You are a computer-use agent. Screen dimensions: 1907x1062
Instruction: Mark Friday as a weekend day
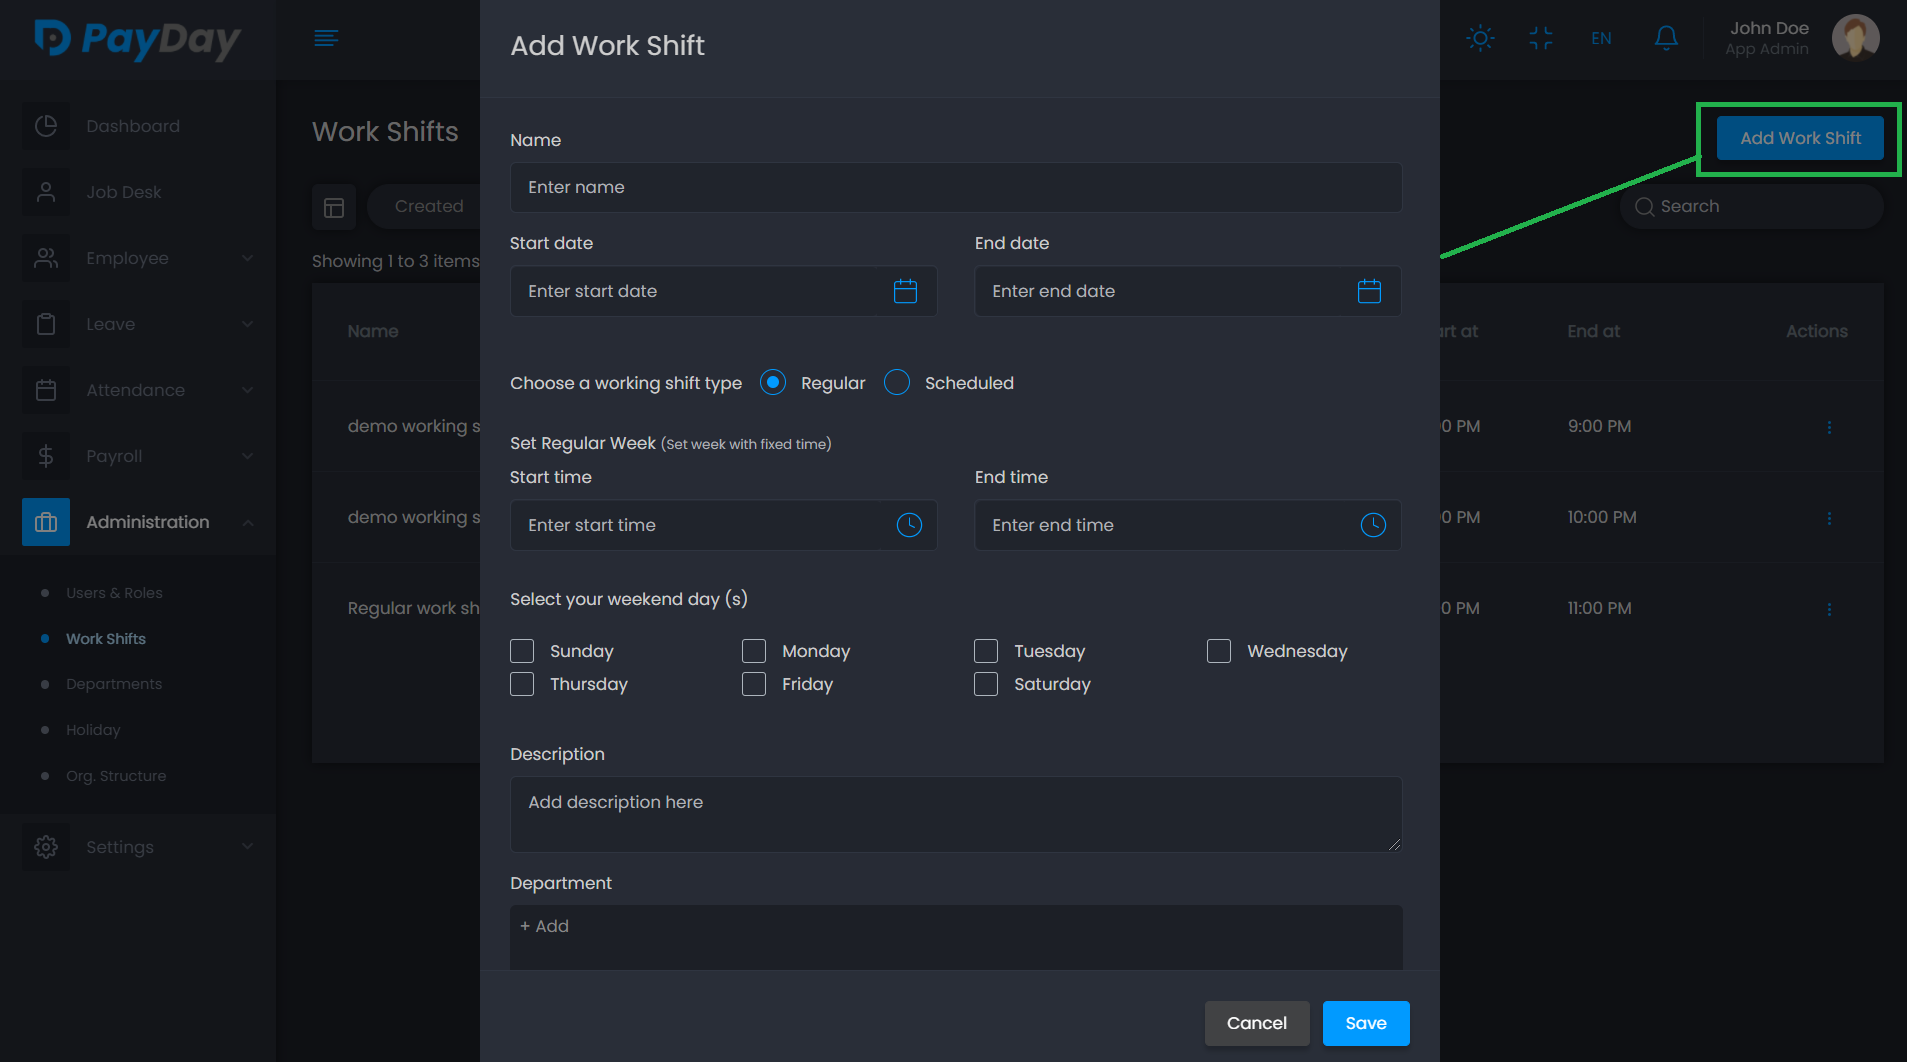pyautogui.click(x=754, y=684)
